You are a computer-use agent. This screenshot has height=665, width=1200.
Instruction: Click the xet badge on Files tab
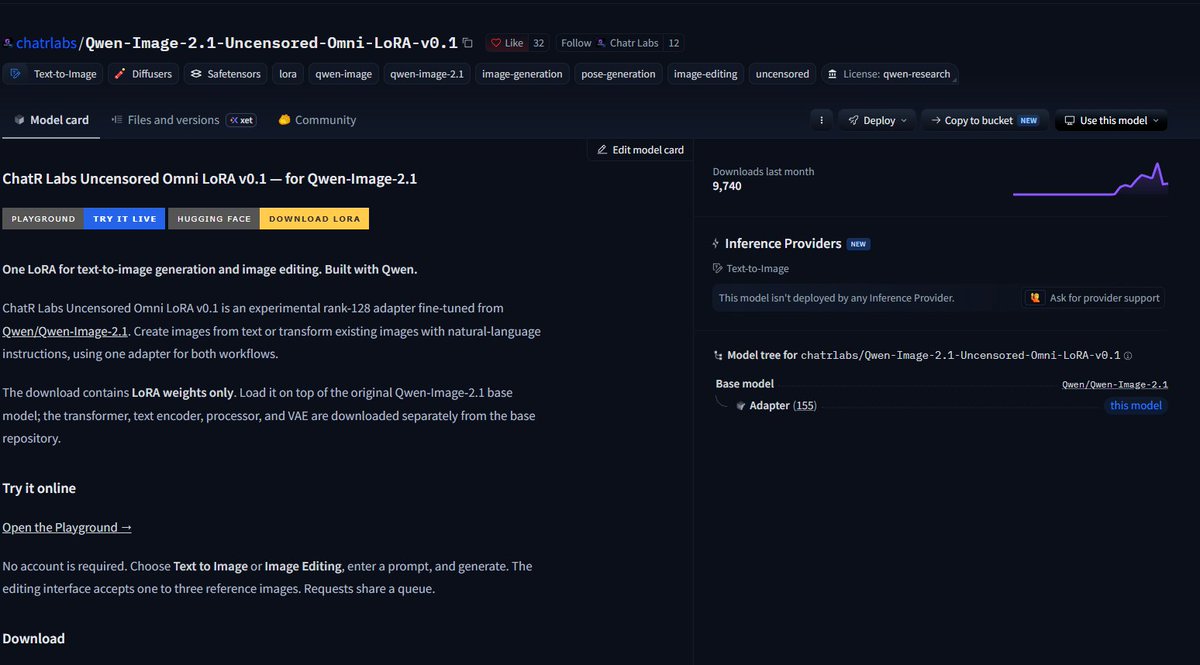coord(241,120)
